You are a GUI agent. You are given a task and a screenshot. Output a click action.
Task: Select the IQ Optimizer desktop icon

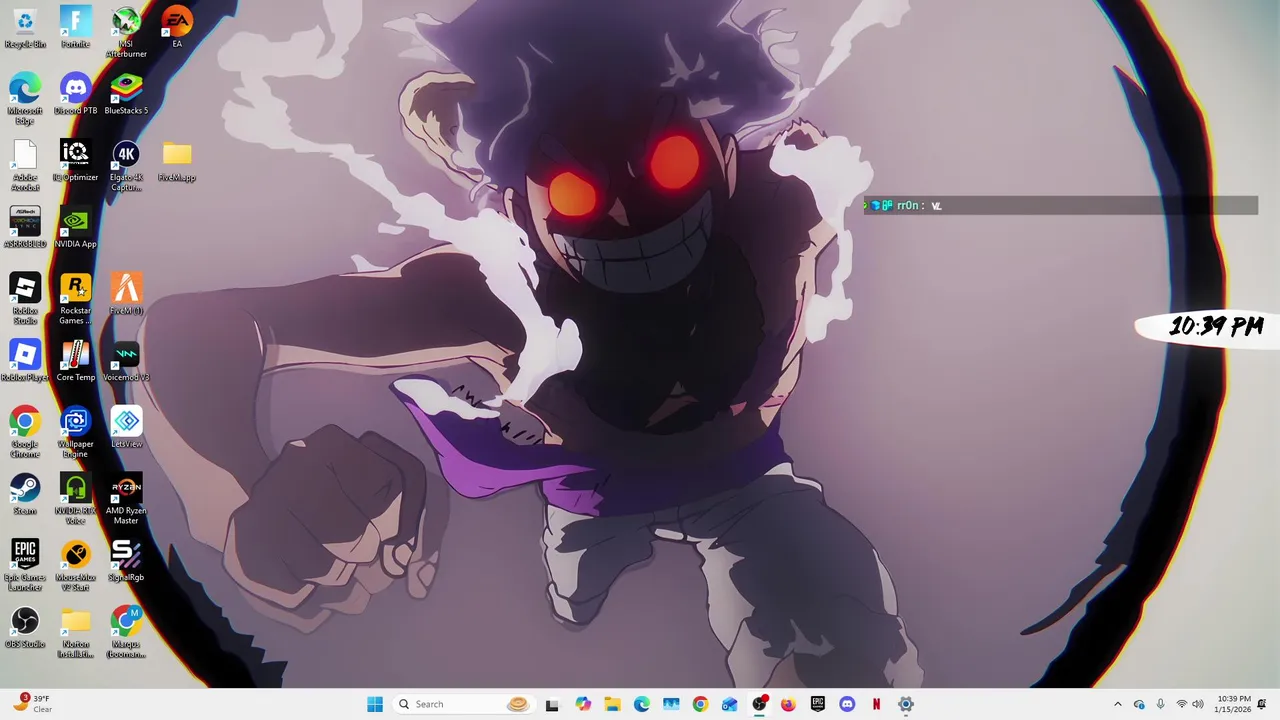coord(75,161)
